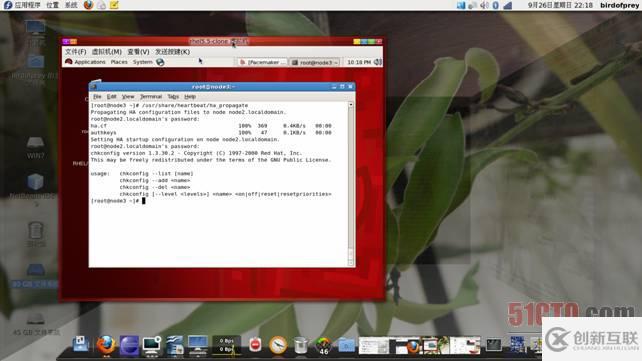Open the blue display screen dock icon

point(198,345)
